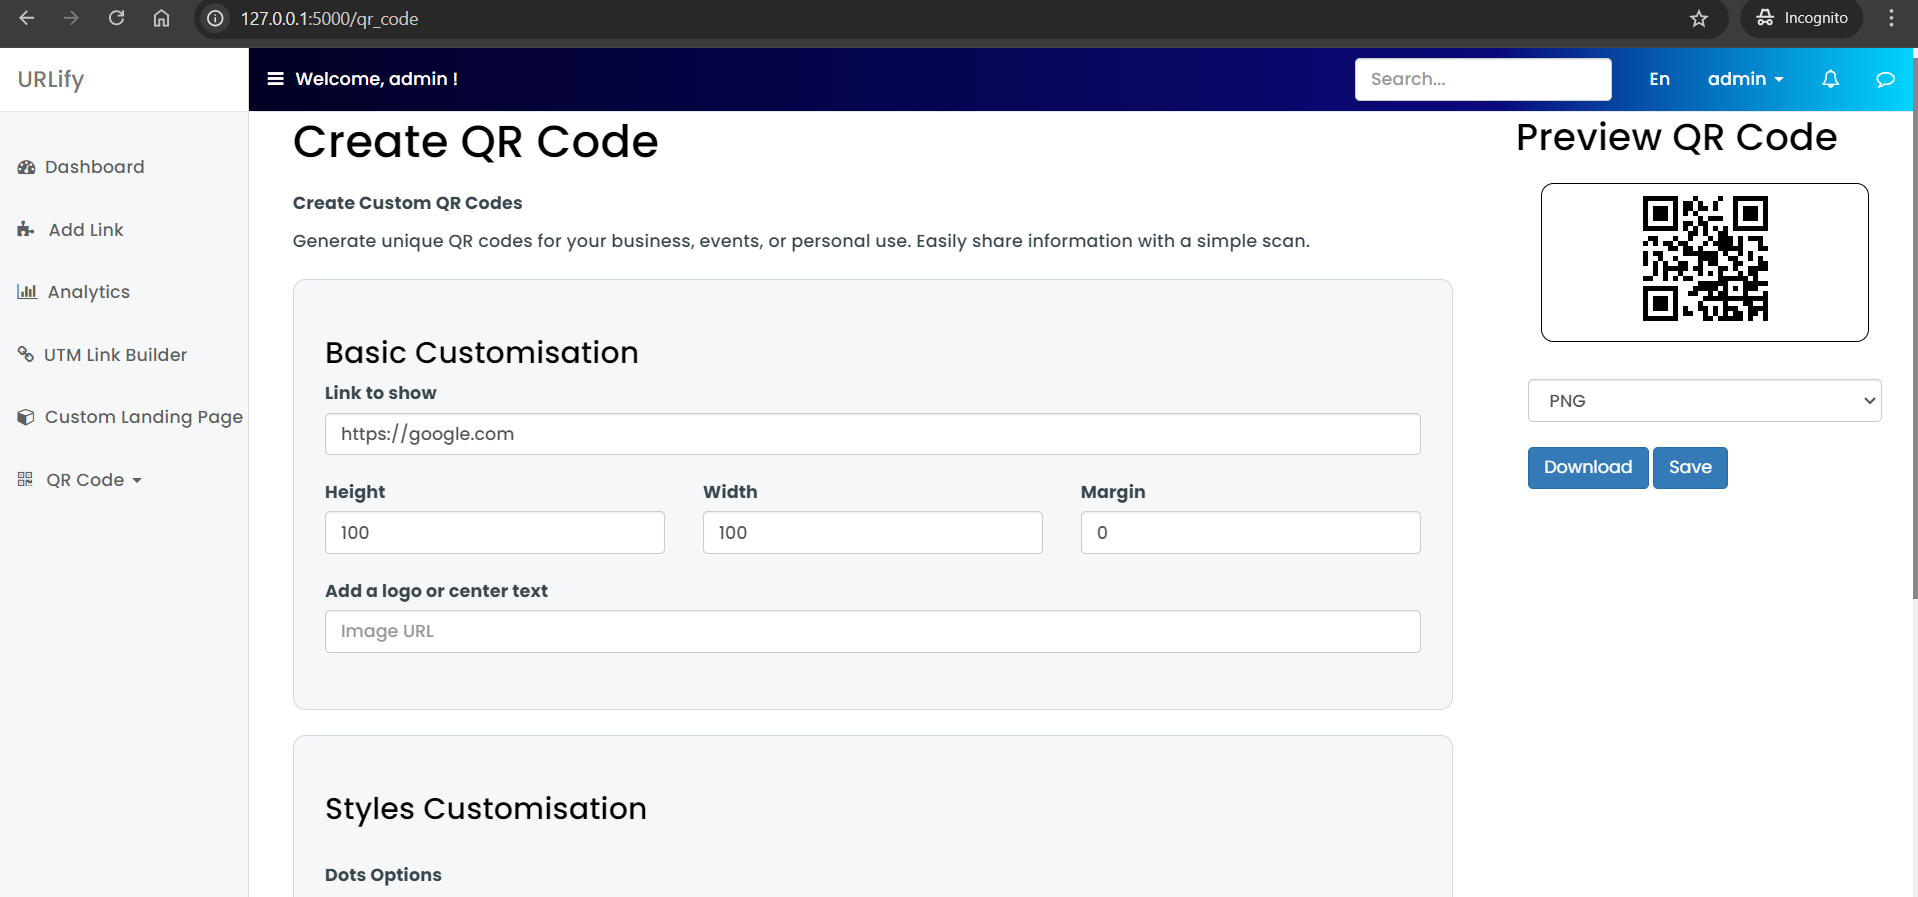1918x897 pixels.
Task: Click 'Create QR Code' heading
Action: tap(475, 142)
